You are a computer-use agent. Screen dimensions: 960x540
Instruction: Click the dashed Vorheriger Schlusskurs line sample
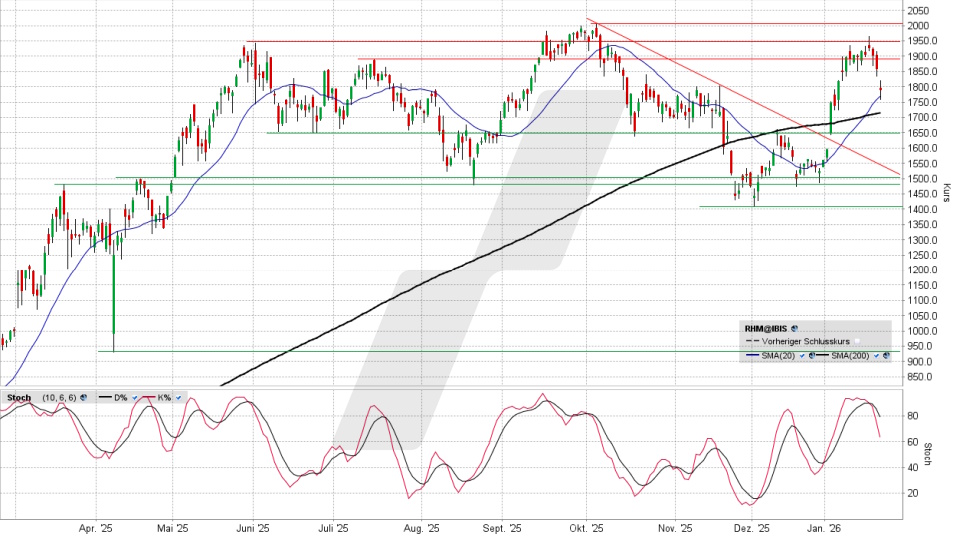[750, 341]
